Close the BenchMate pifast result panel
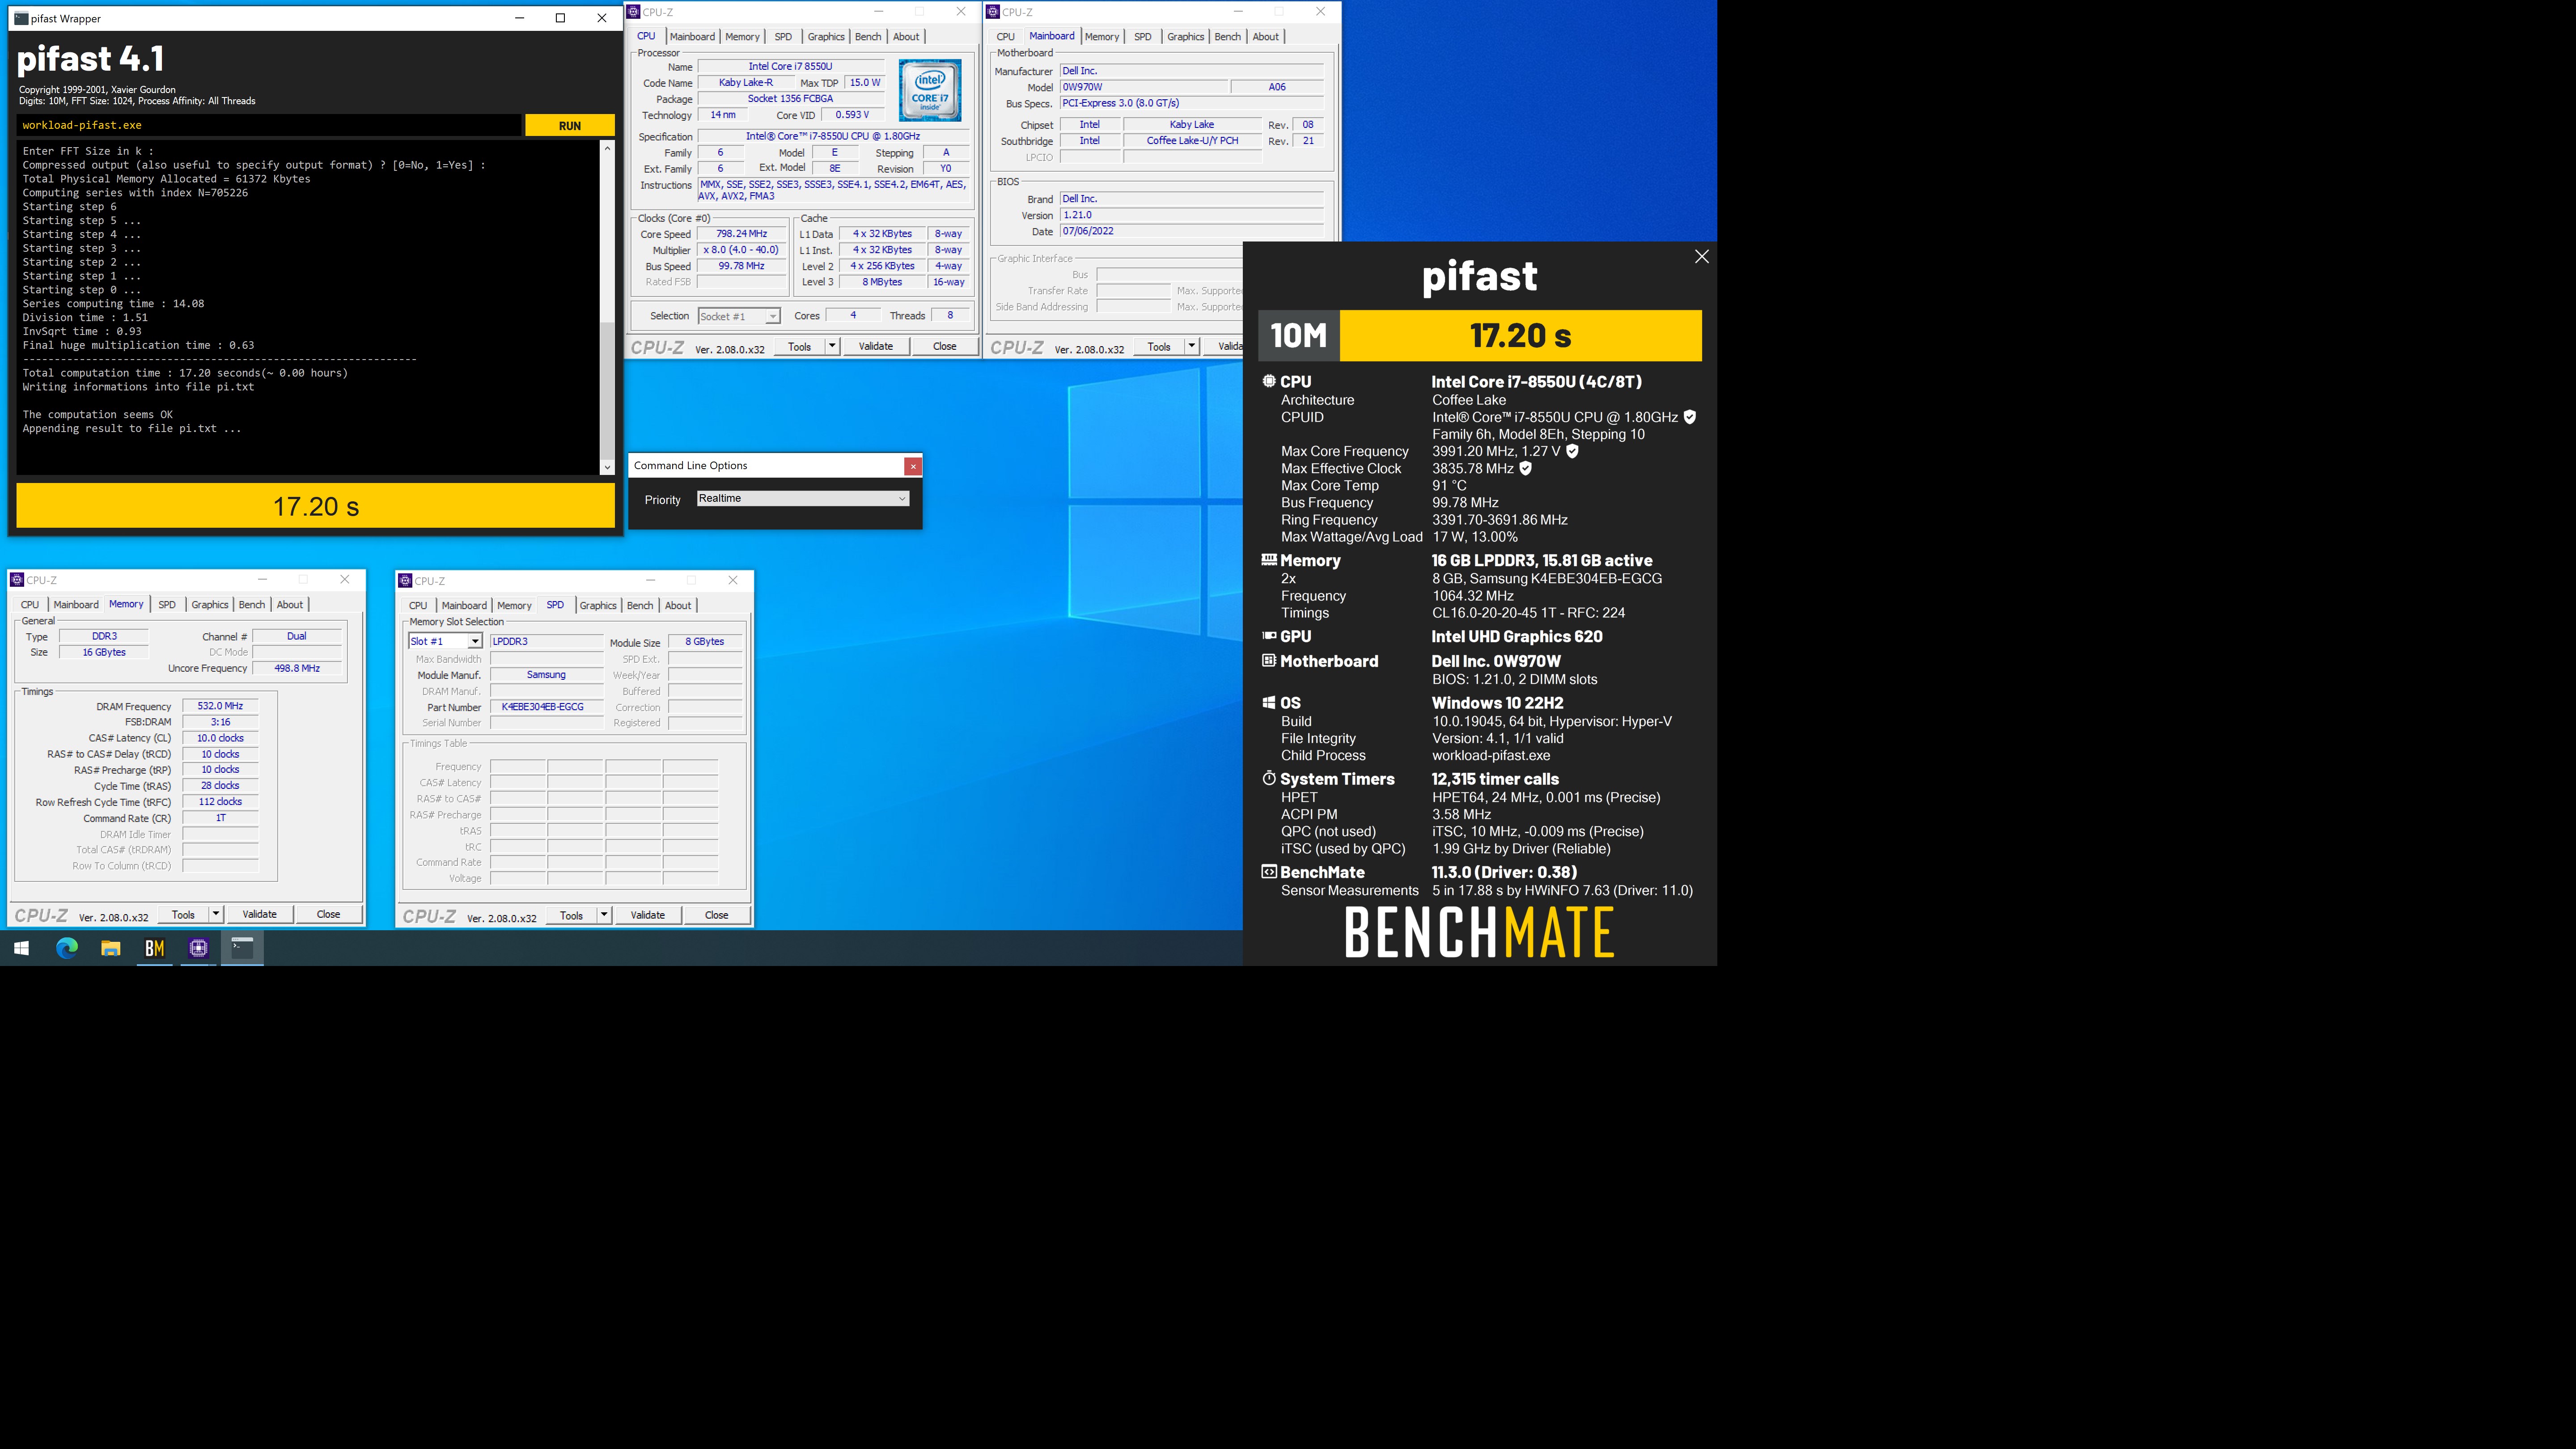2576x1449 pixels. pyautogui.click(x=1702, y=257)
